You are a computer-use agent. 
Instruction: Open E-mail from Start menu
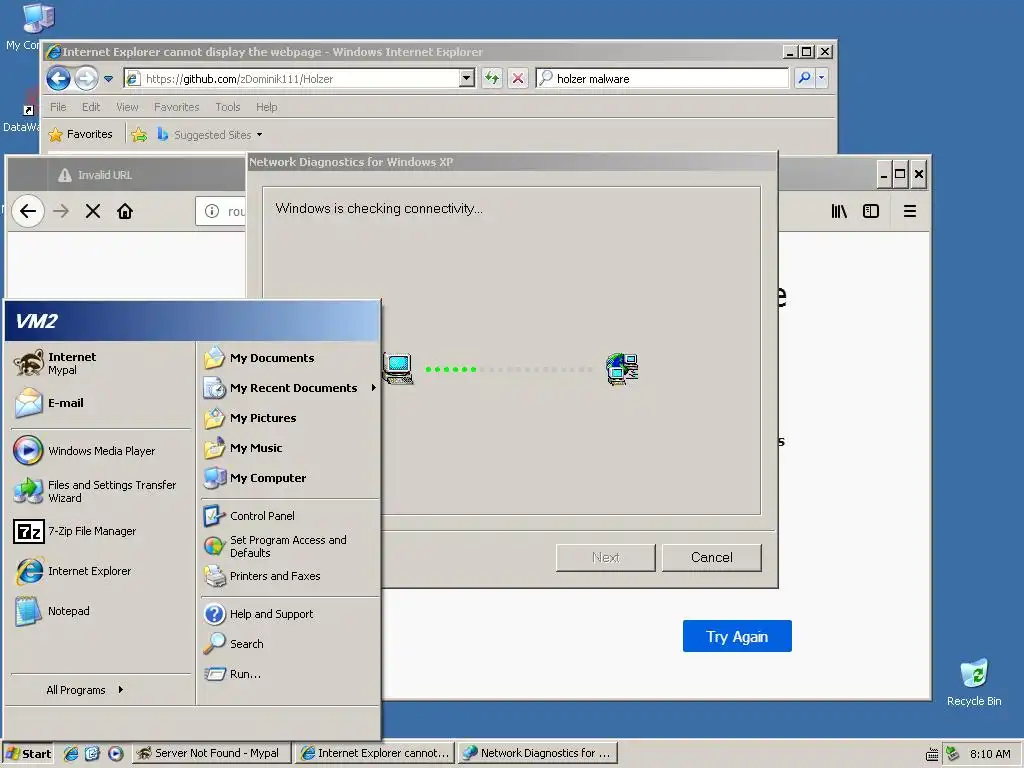coord(101,403)
